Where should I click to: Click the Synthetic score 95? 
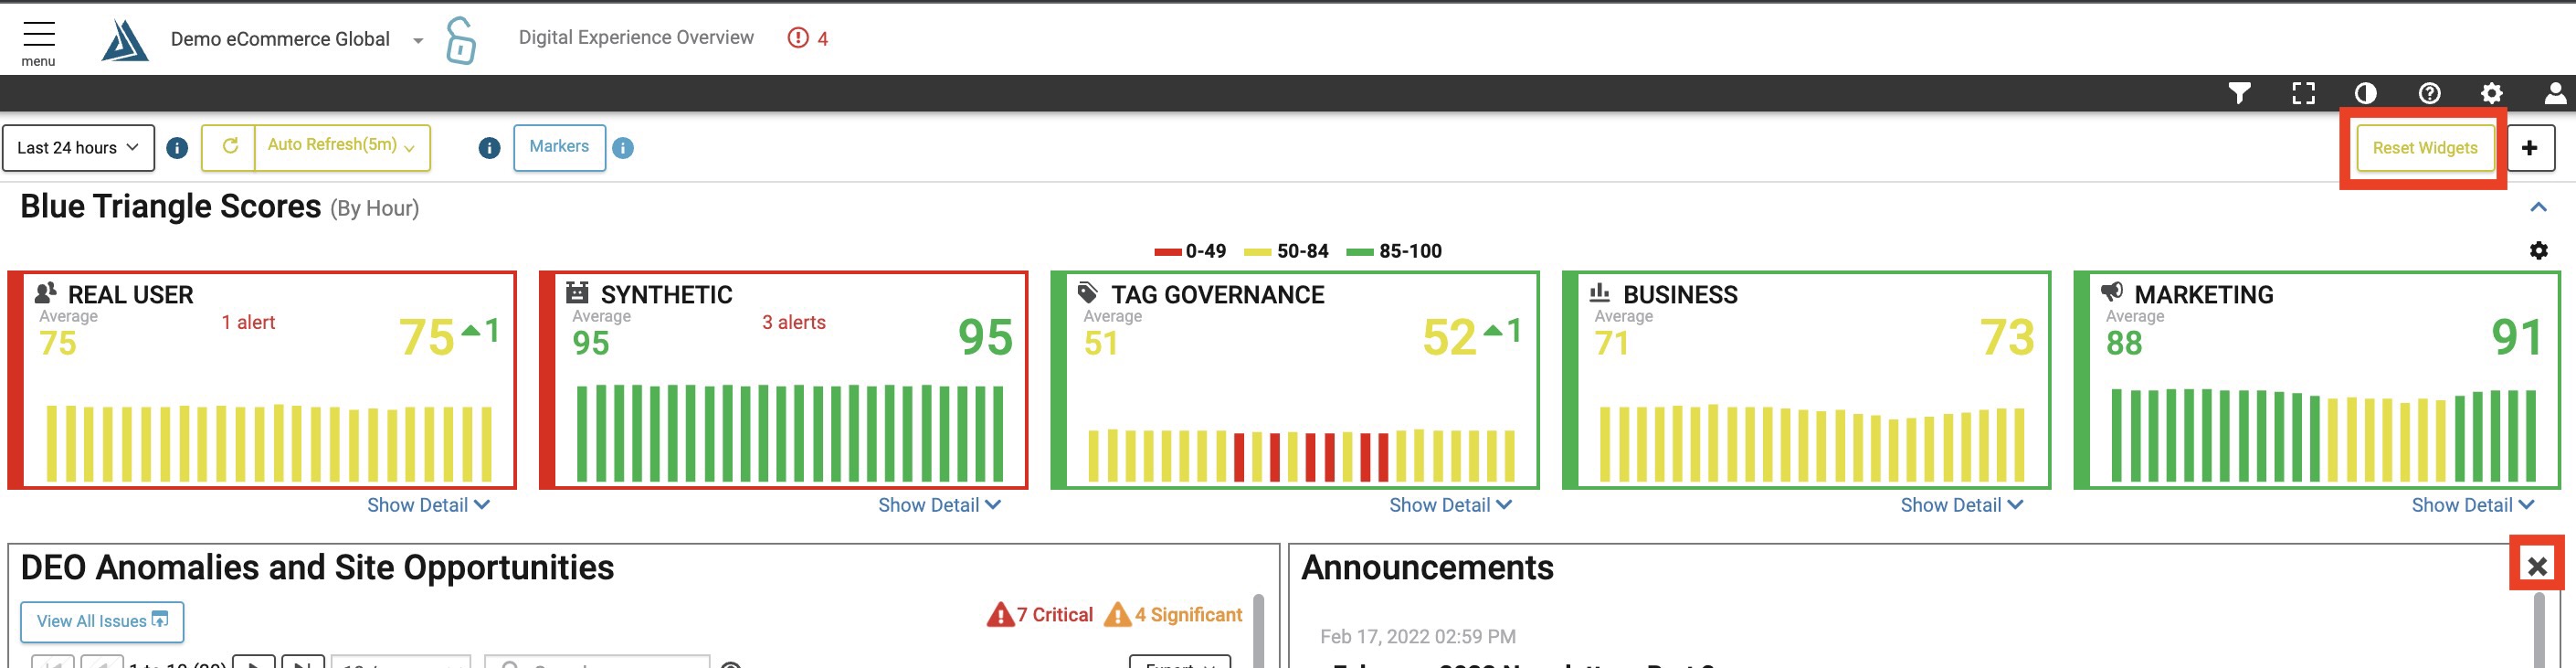(985, 337)
